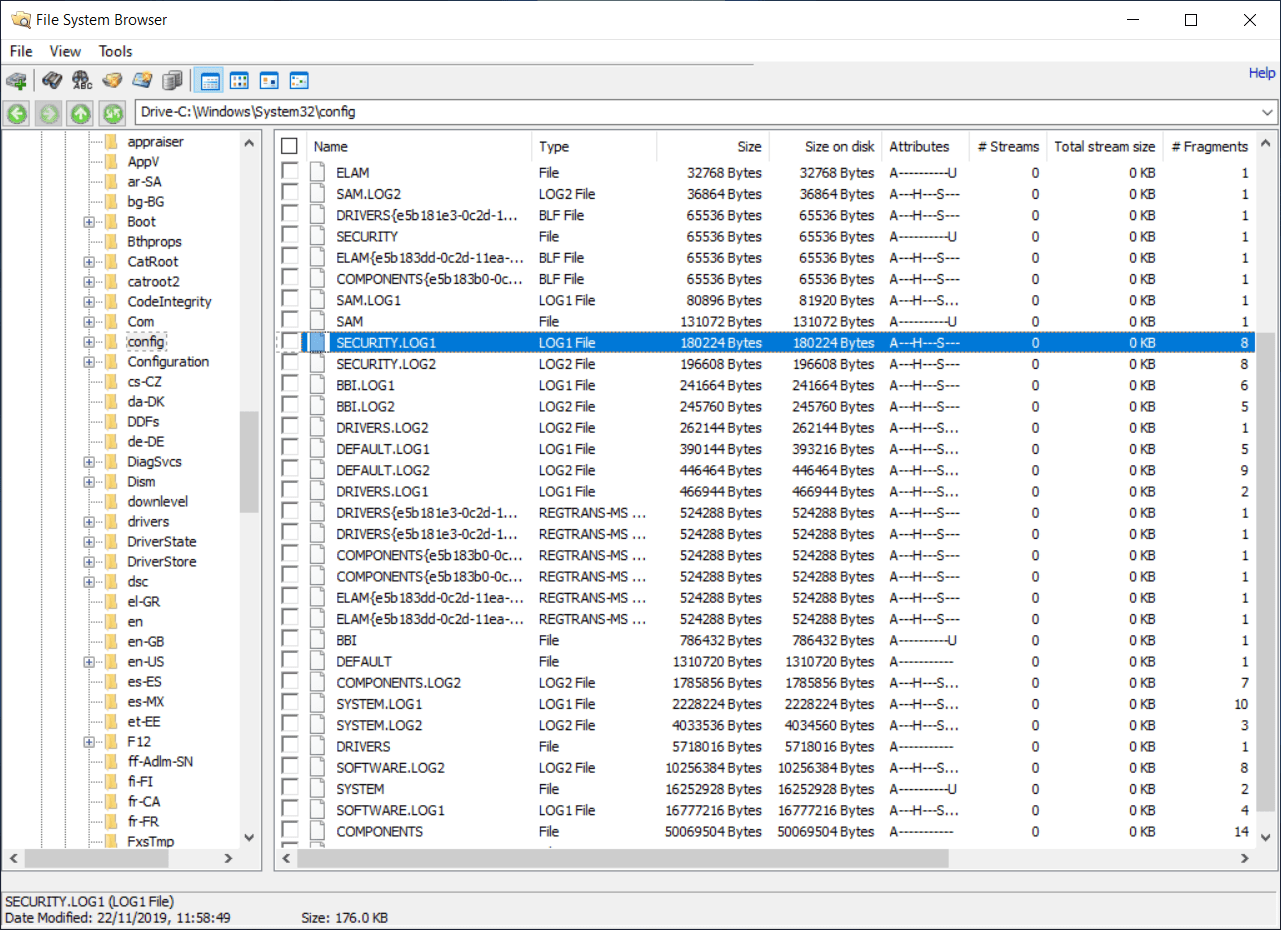The width and height of the screenshot is (1281, 930).
Task: Click the export files toolbar icon
Action: pyautogui.click(x=111, y=80)
